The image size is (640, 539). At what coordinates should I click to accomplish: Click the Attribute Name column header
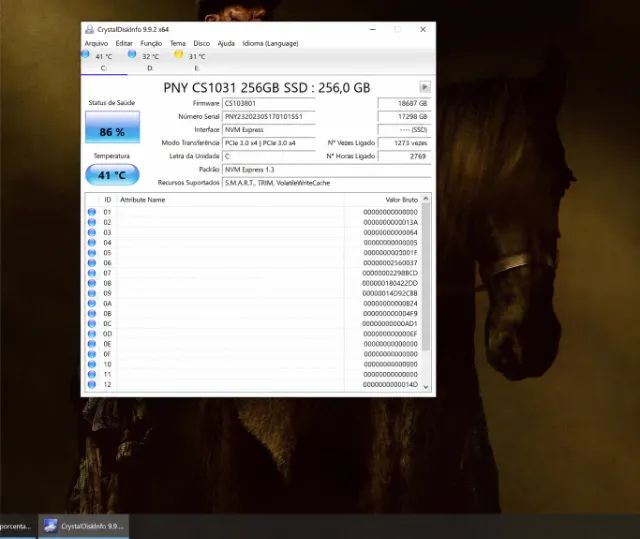231,200
